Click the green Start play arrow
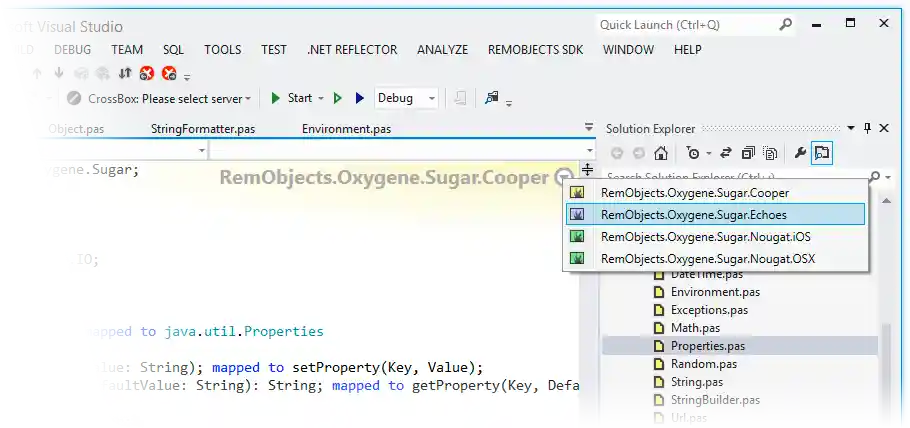 coord(275,98)
